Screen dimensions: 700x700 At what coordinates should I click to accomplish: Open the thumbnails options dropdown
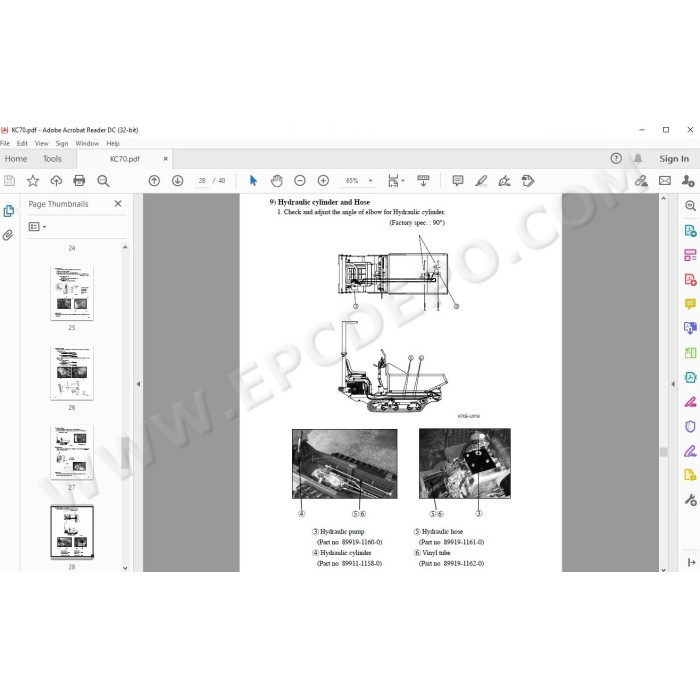click(38, 227)
